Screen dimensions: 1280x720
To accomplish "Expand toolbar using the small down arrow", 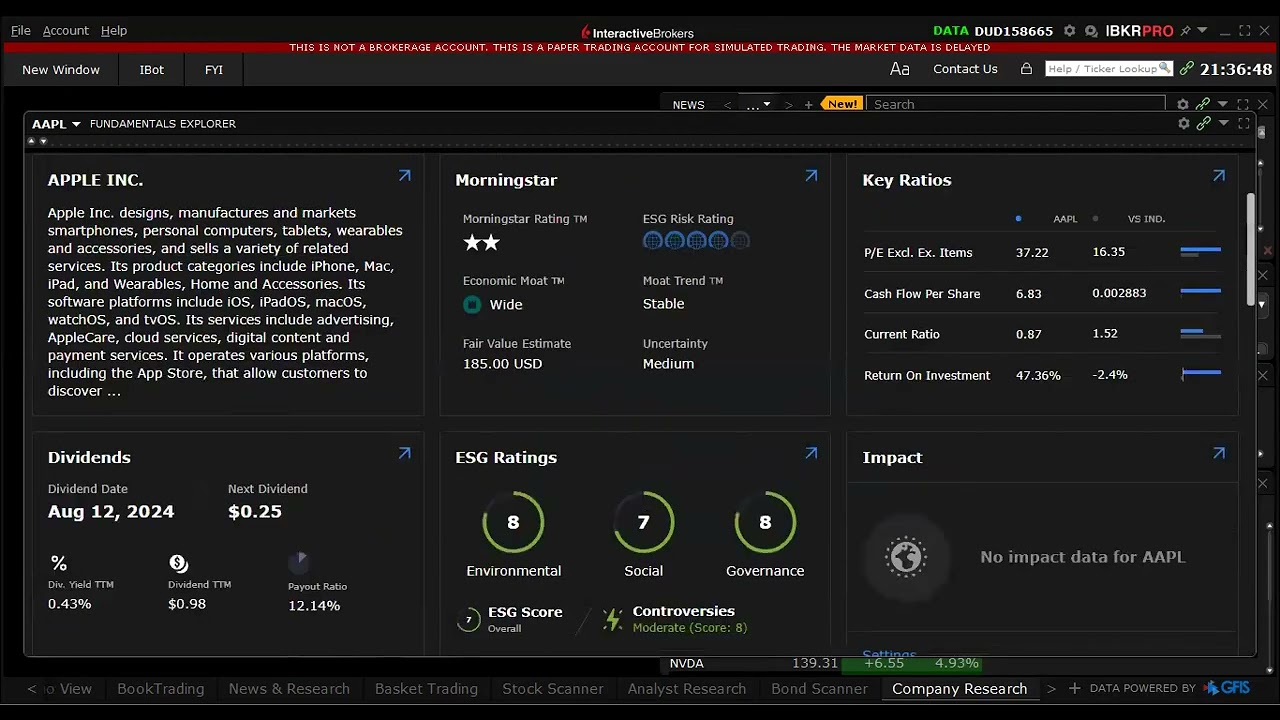I will (42, 140).
